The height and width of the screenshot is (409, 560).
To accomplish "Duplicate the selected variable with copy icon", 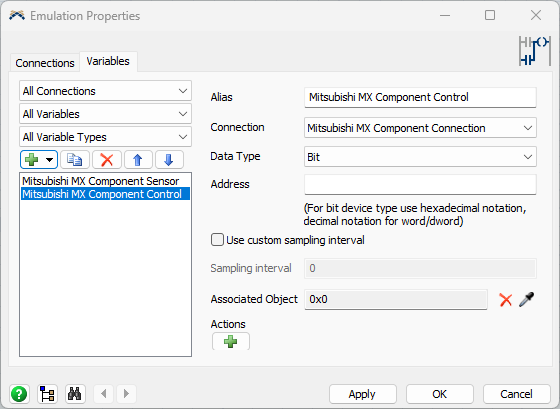I will (75, 160).
